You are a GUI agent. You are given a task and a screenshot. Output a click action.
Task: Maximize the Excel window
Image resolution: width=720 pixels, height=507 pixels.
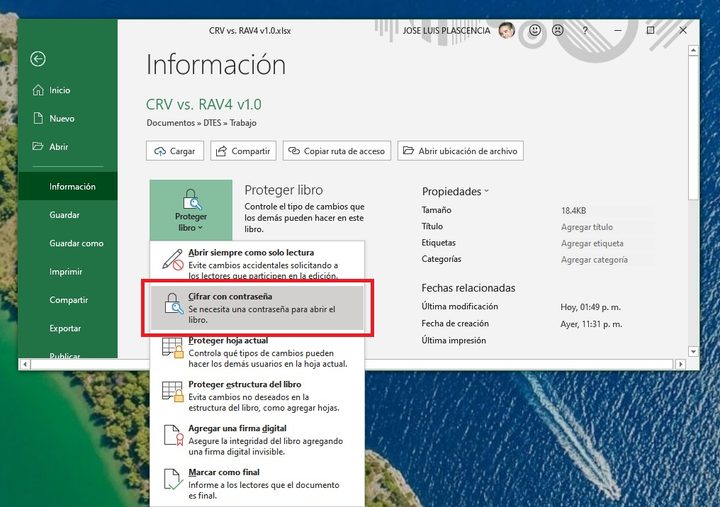(650, 30)
